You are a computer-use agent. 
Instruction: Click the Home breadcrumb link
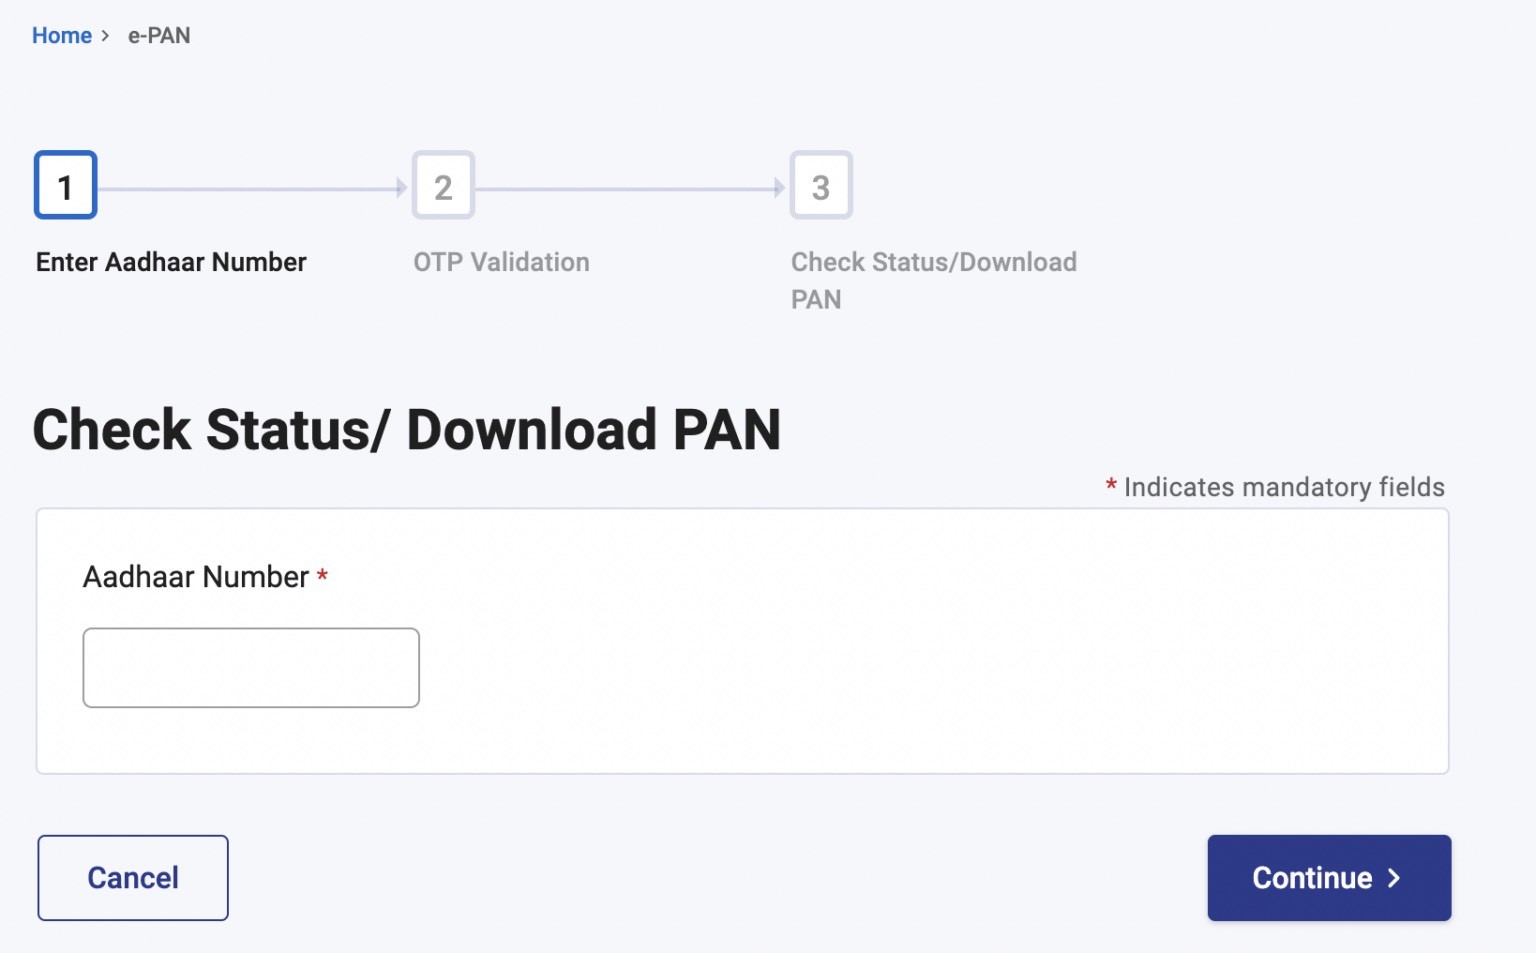61,36
